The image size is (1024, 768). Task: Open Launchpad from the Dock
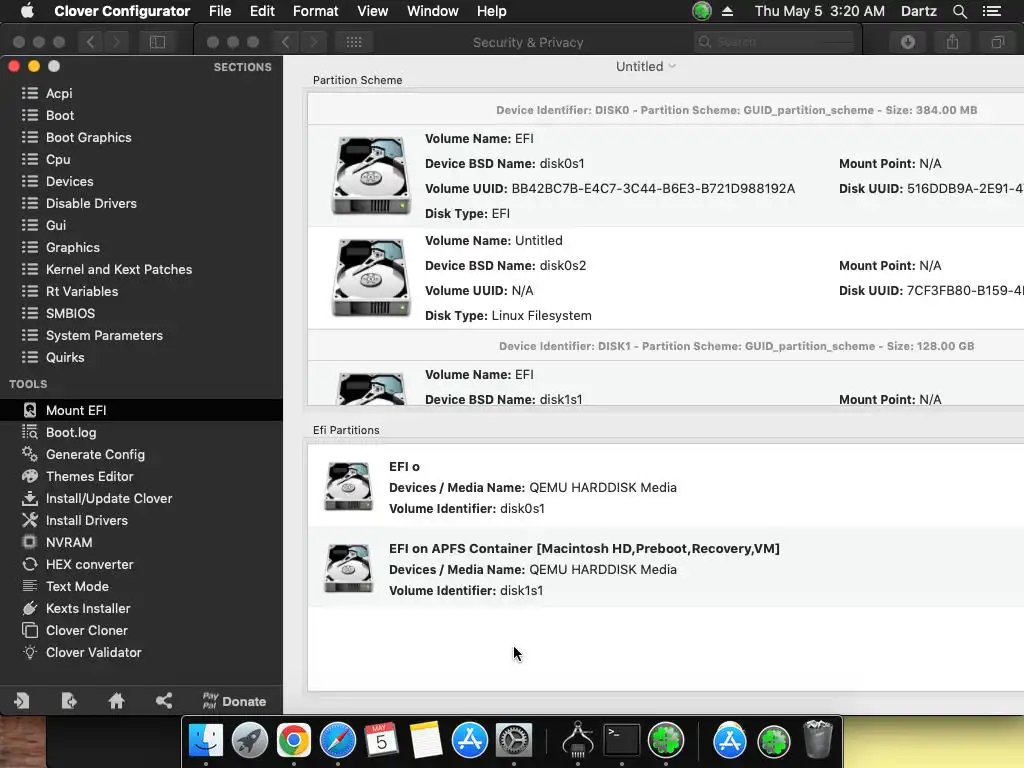coord(249,740)
